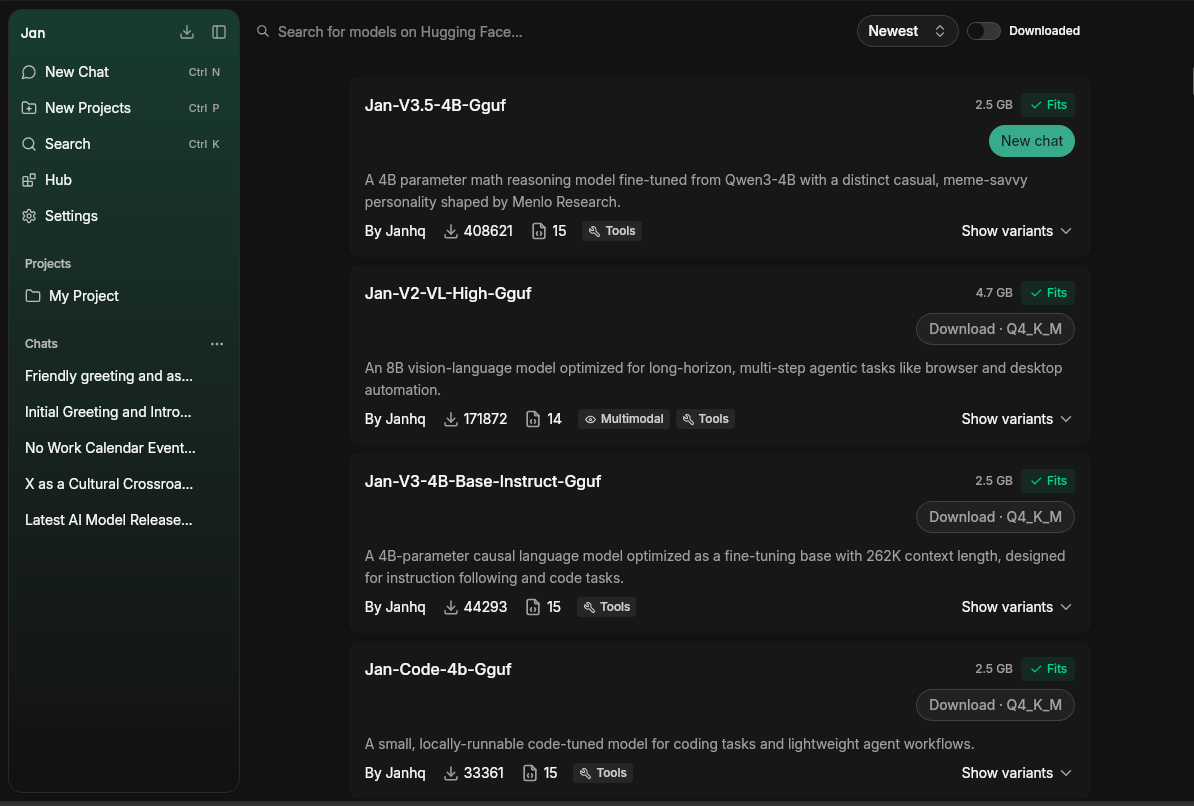Click the Settings gear icon
This screenshot has height=806, width=1194.
click(x=29, y=216)
